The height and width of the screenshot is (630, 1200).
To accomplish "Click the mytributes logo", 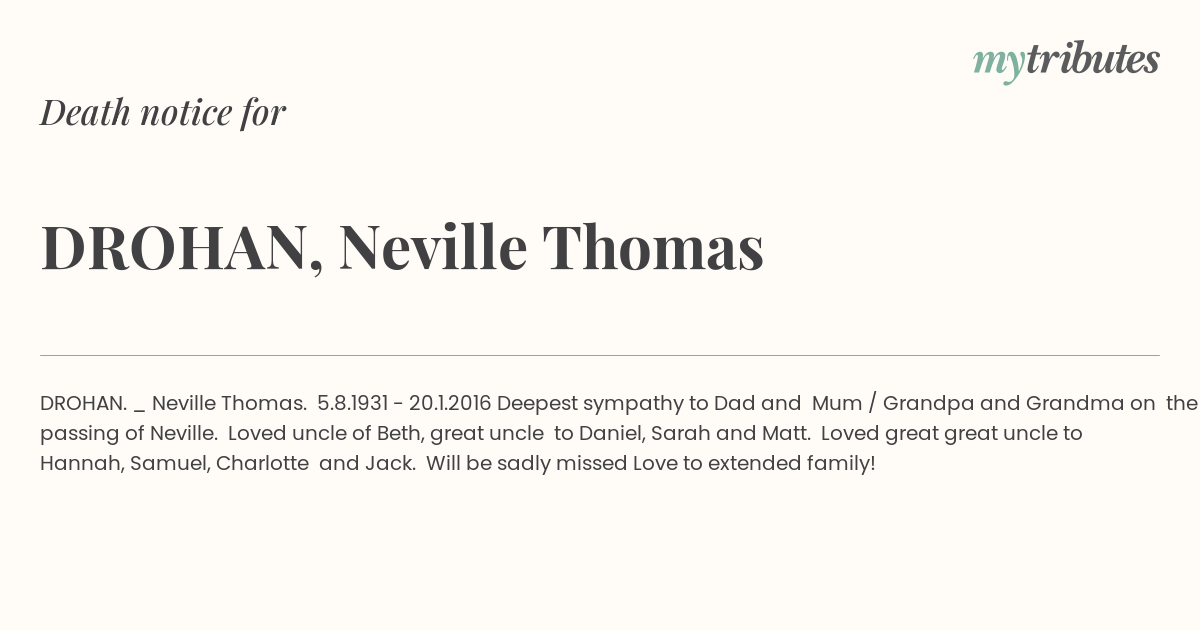I will click(x=1066, y=61).
